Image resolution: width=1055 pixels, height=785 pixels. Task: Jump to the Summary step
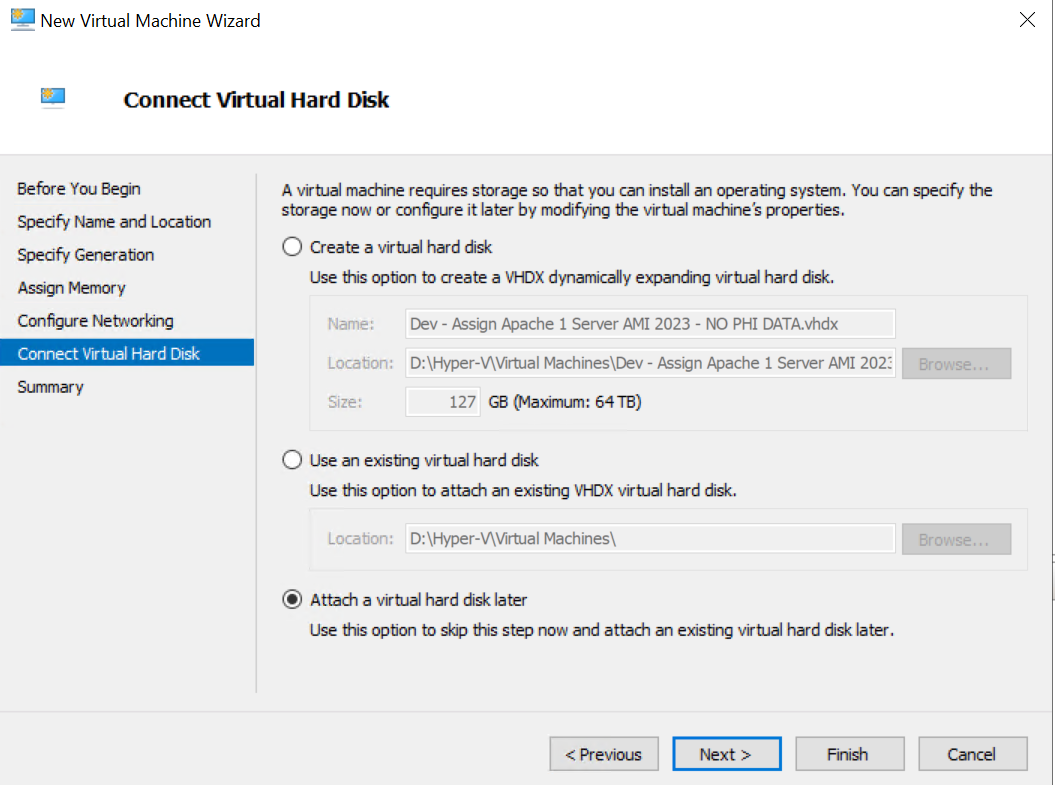point(50,387)
